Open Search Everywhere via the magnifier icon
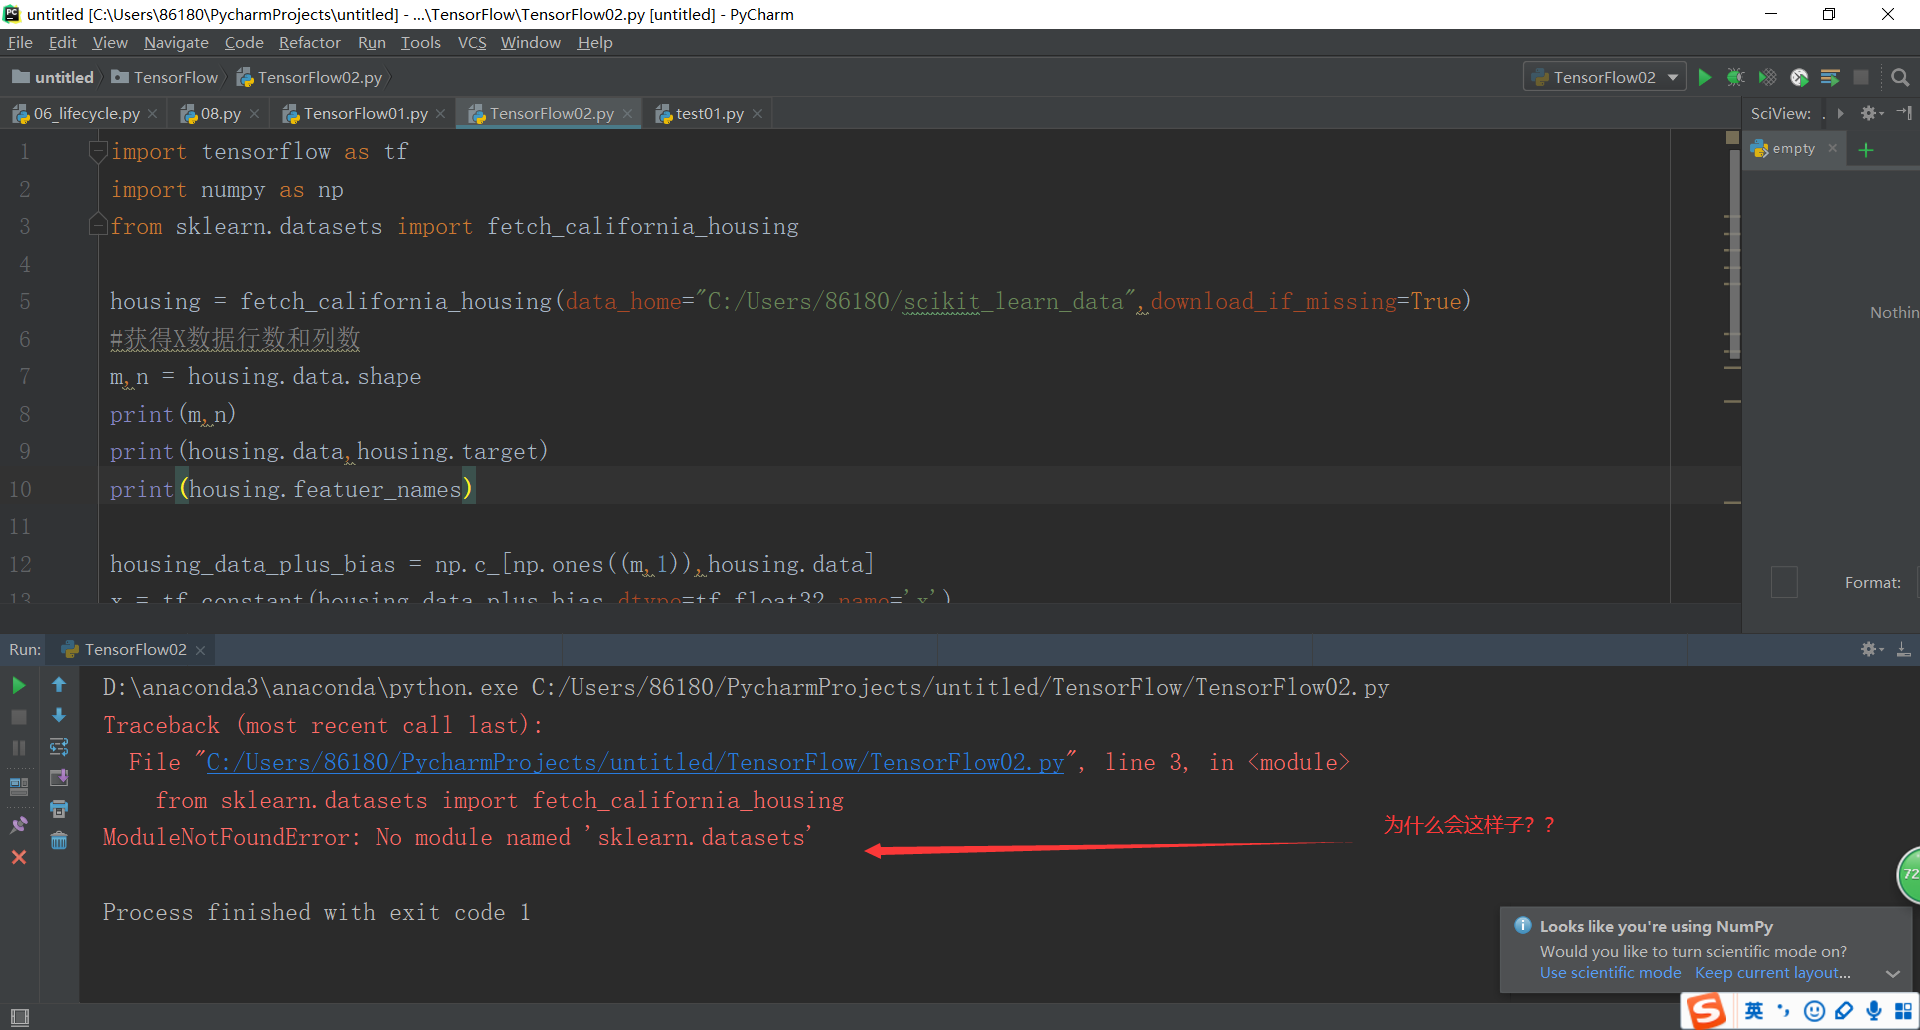 pyautogui.click(x=1900, y=77)
